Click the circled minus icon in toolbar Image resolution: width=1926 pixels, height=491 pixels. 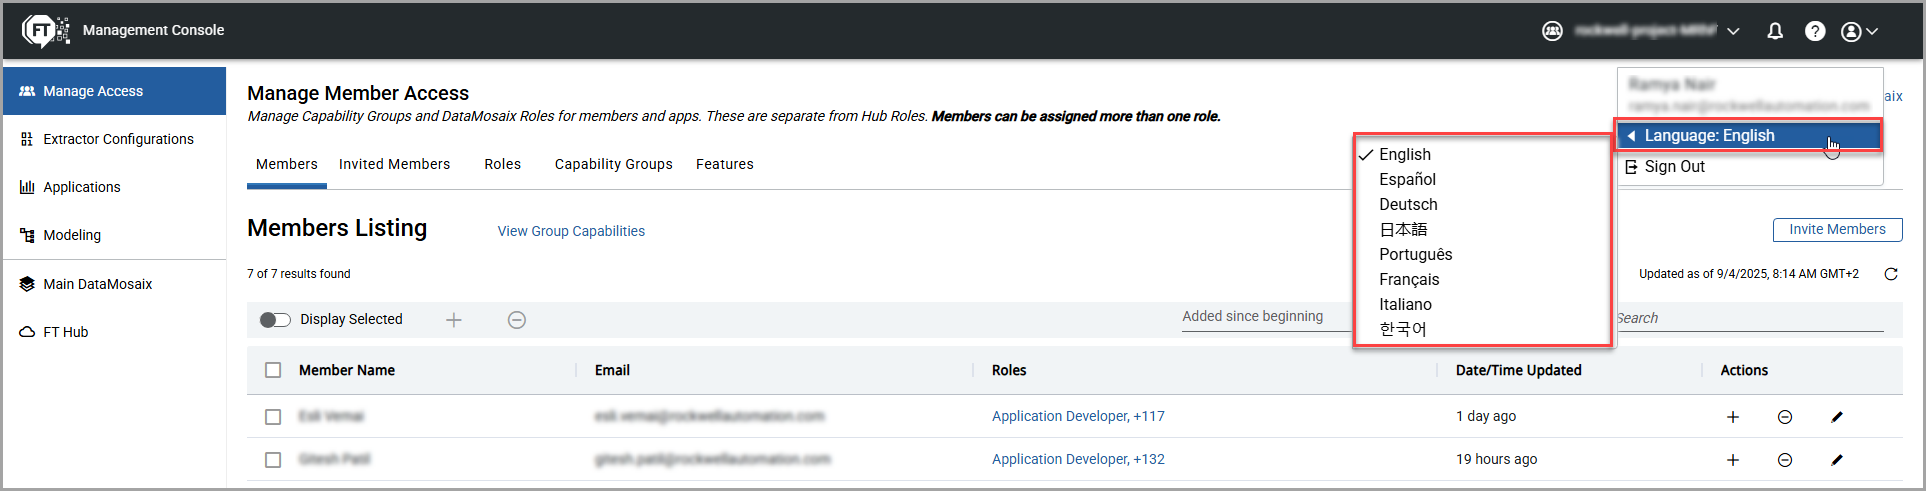point(517,320)
